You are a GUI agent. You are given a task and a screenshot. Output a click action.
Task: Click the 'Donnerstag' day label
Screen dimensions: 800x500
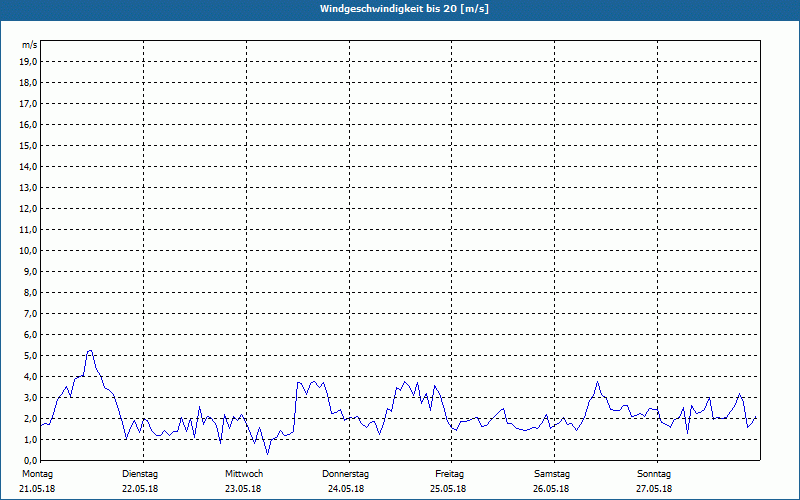pos(345,474)
